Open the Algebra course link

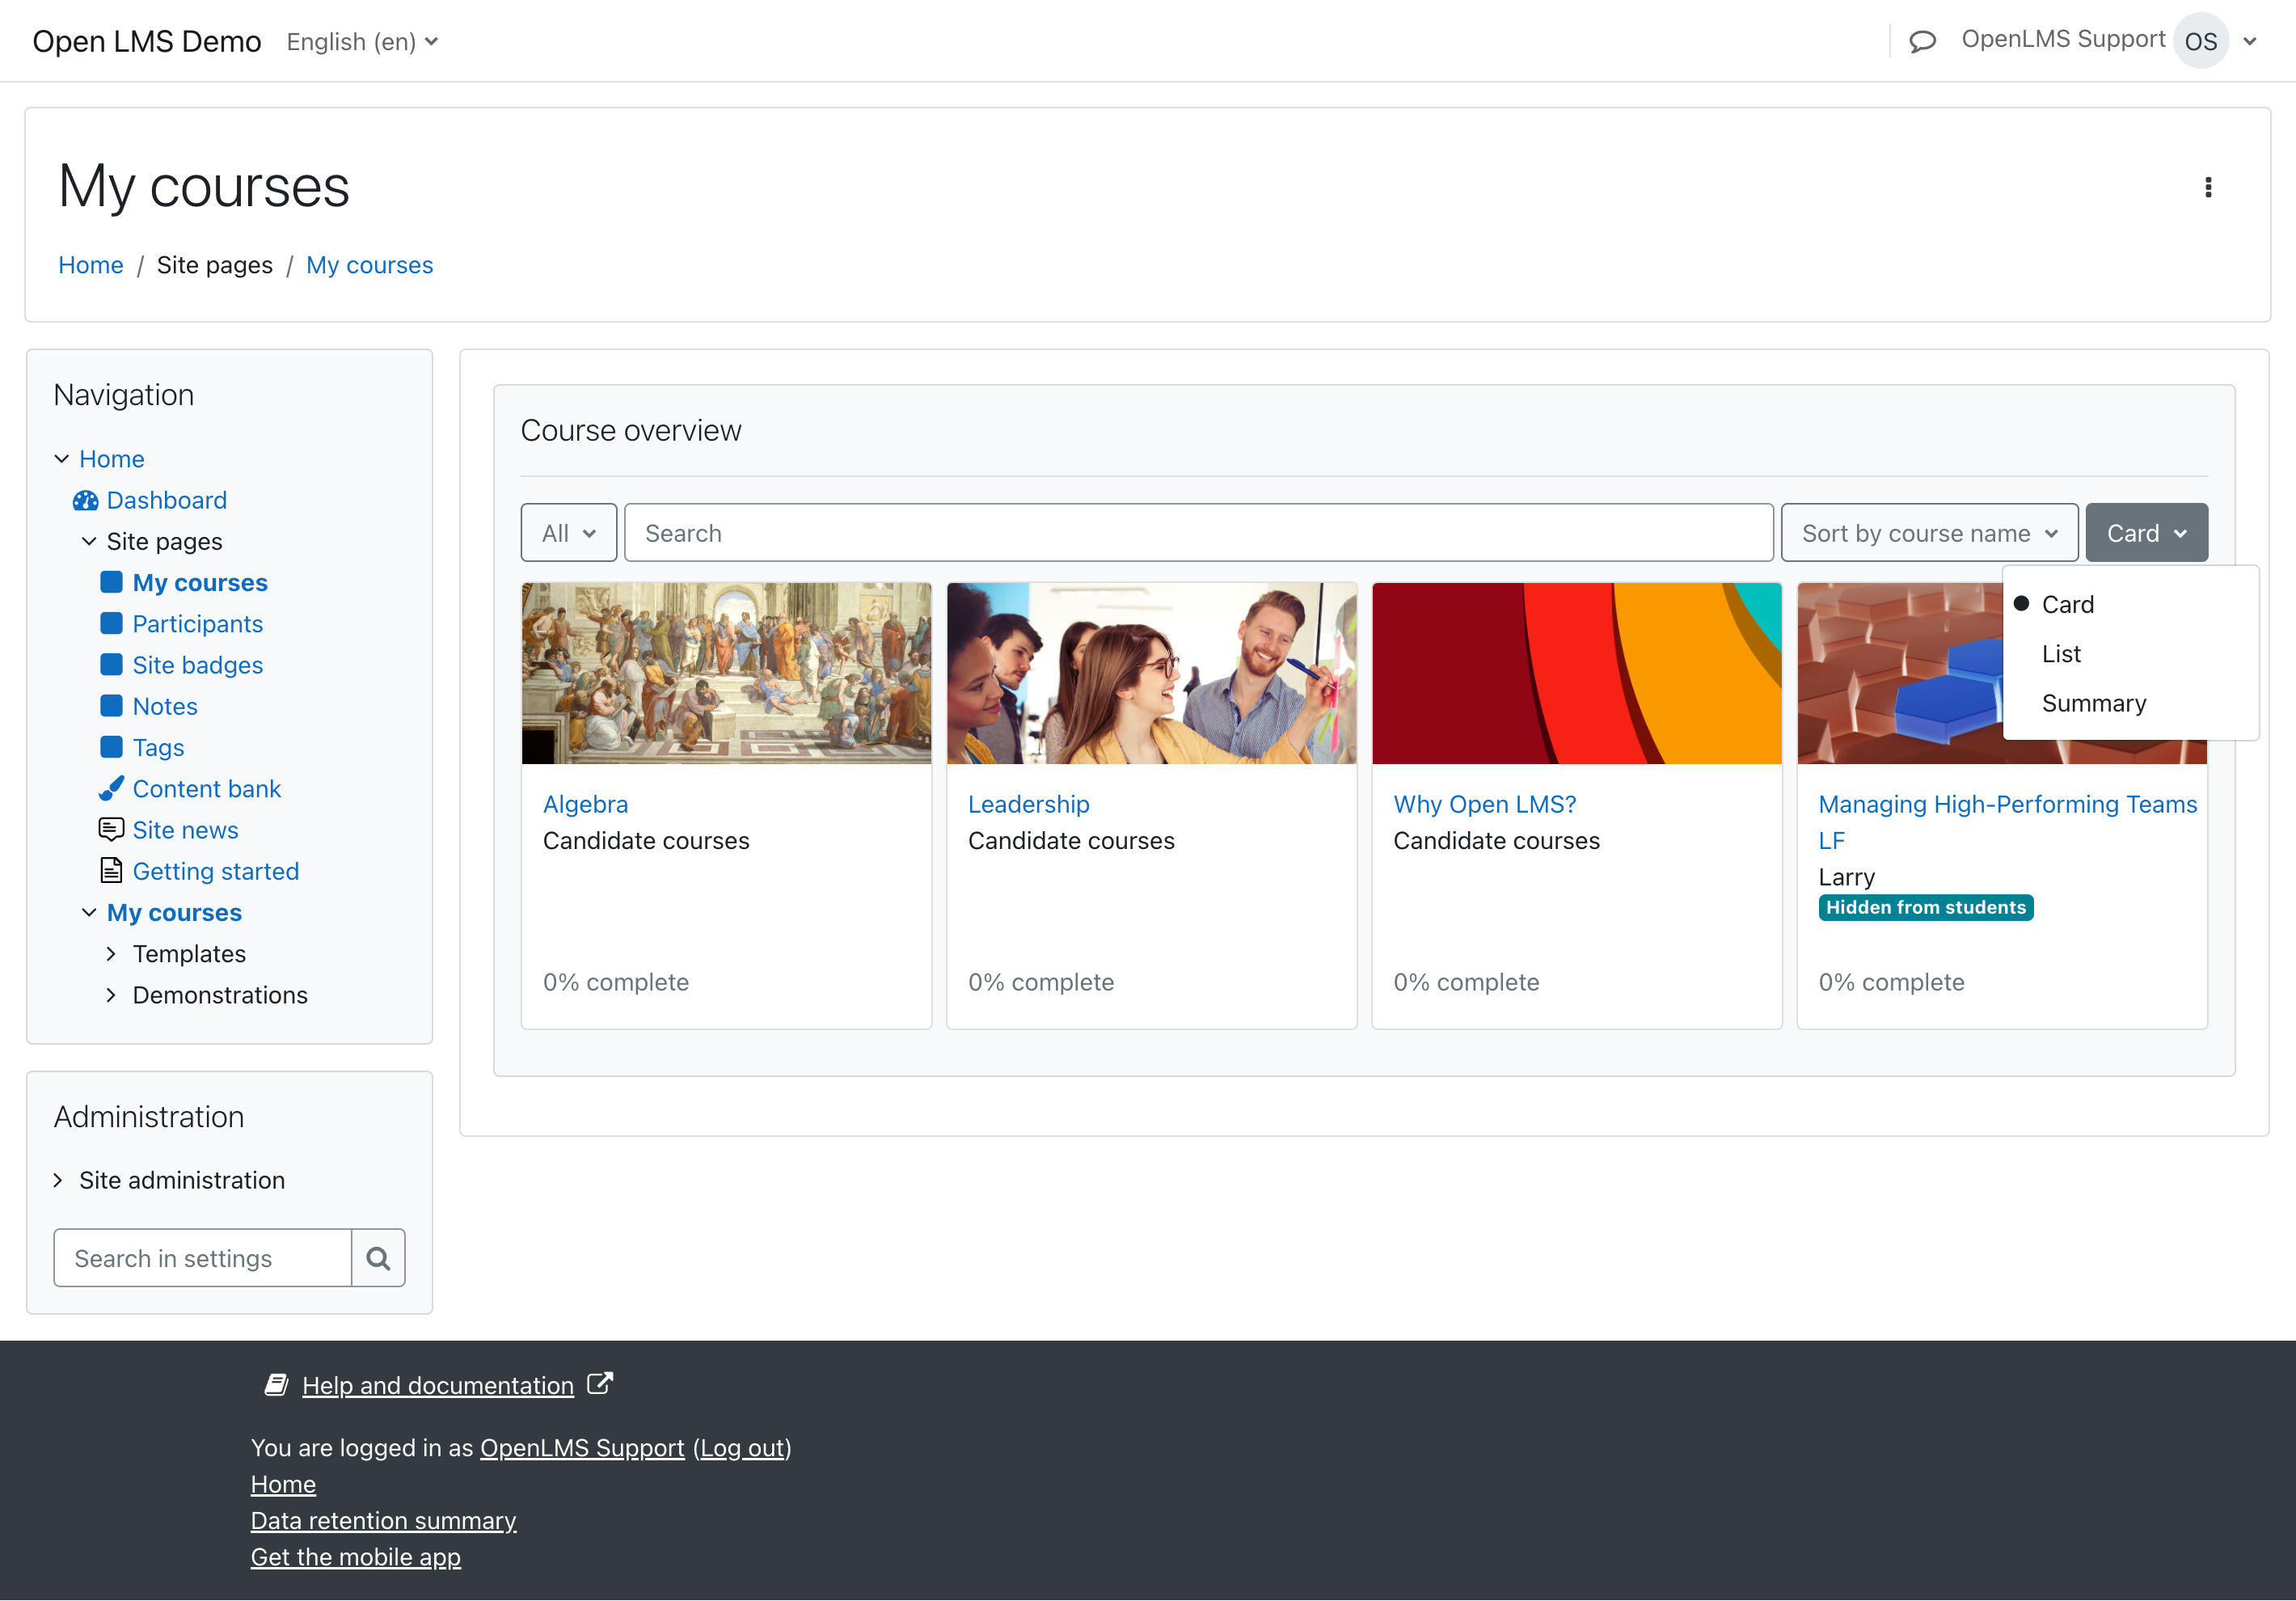[585, 803]
